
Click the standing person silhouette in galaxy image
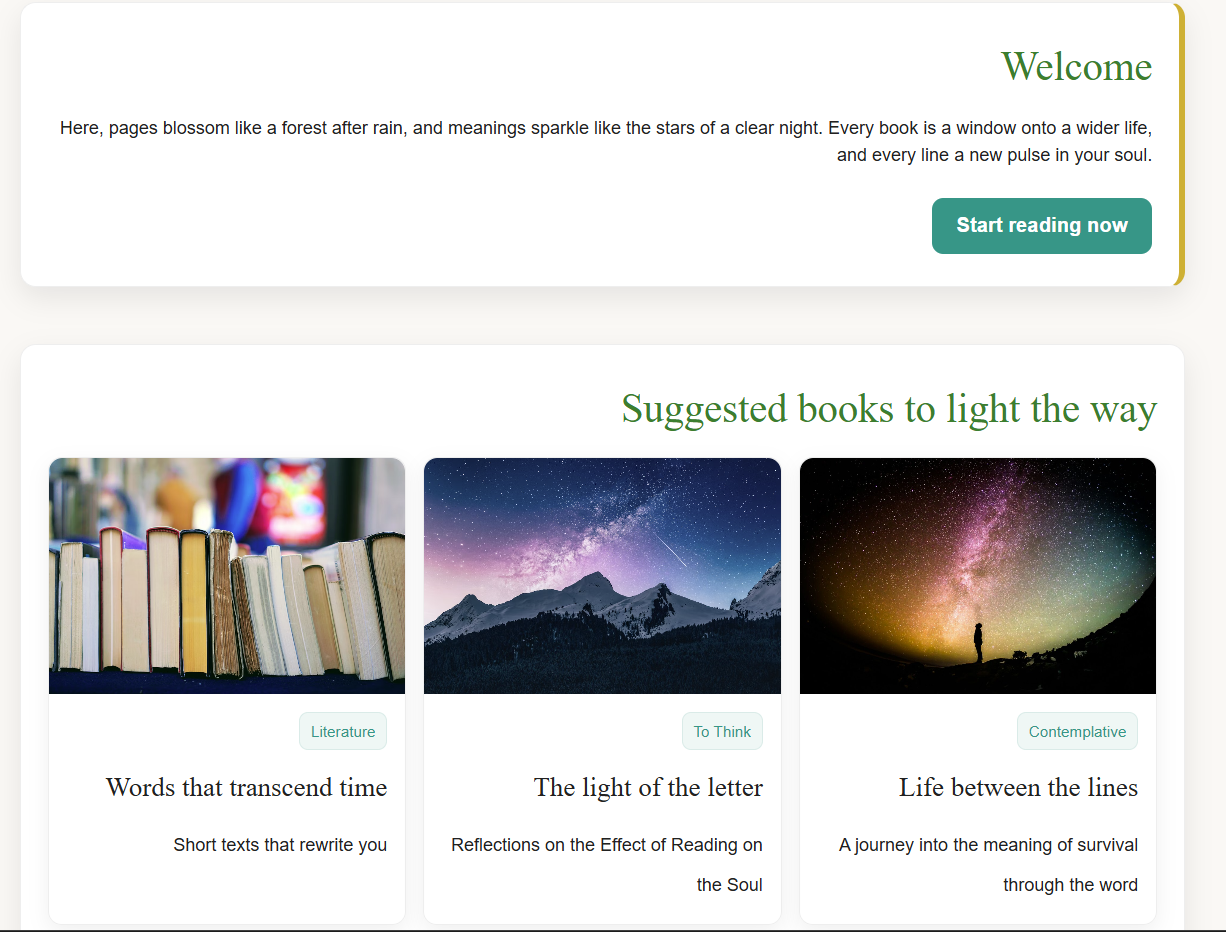pos(979,642)
